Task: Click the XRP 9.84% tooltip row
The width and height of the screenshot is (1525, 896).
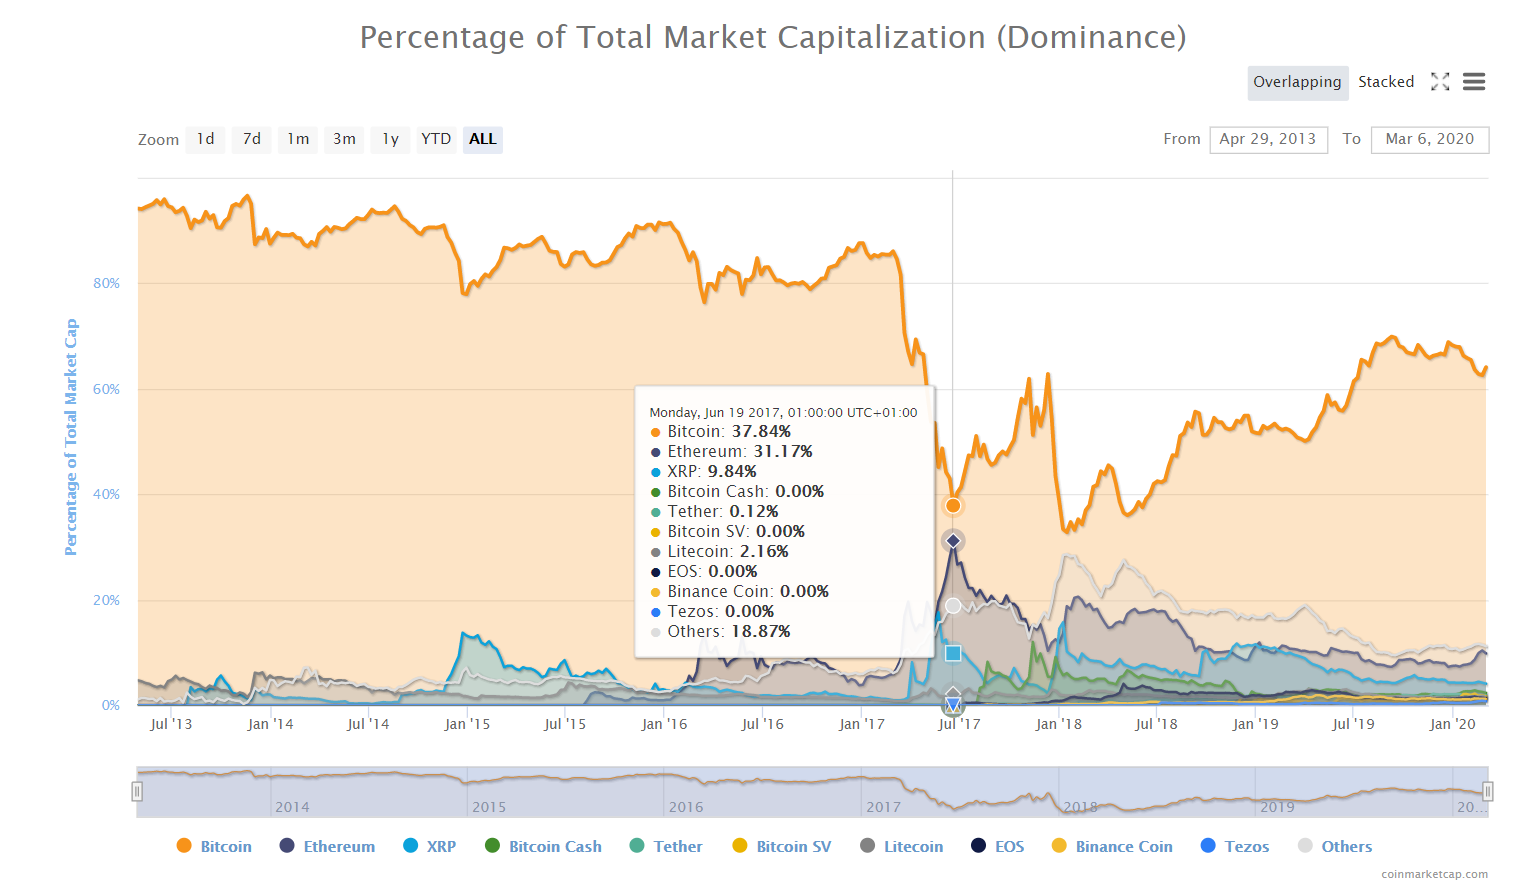Action: (704, 472)
